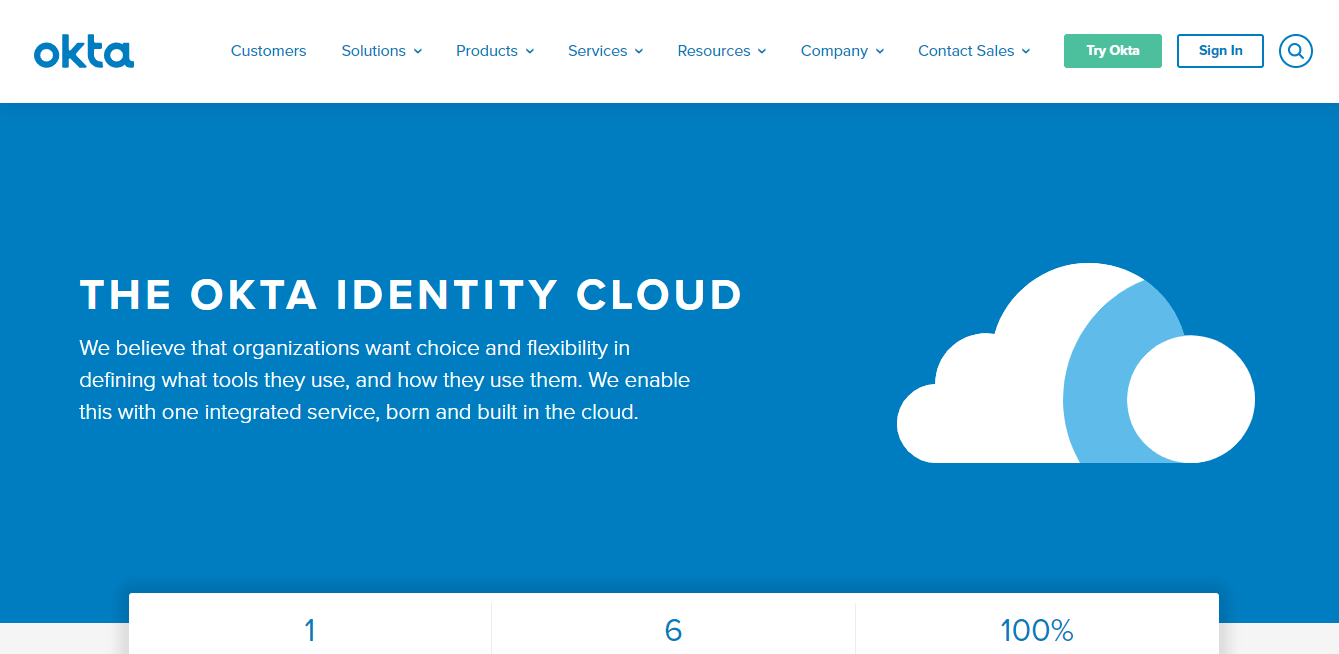
Task: Click the "6" statistic in the card
Action: coord(673,631)
